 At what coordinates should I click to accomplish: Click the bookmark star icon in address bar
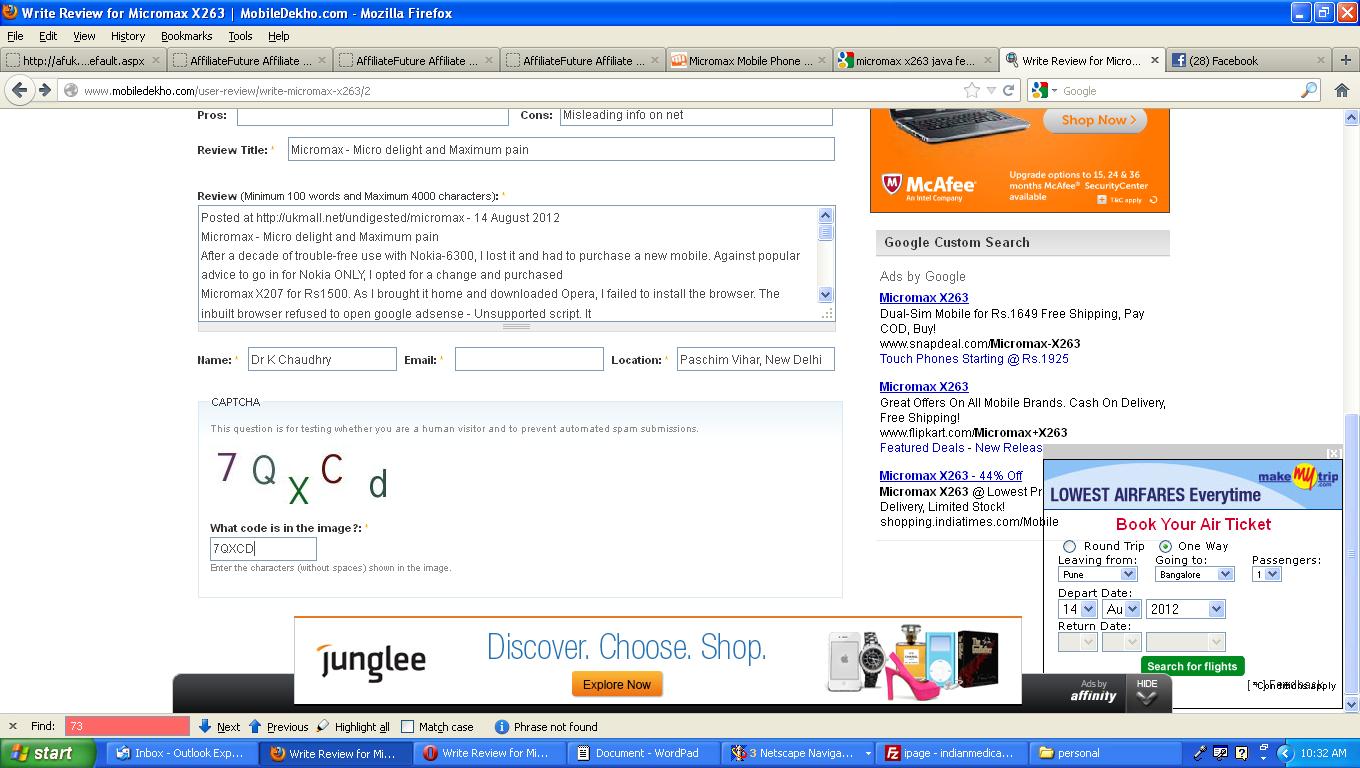click(x=971, y=90)
